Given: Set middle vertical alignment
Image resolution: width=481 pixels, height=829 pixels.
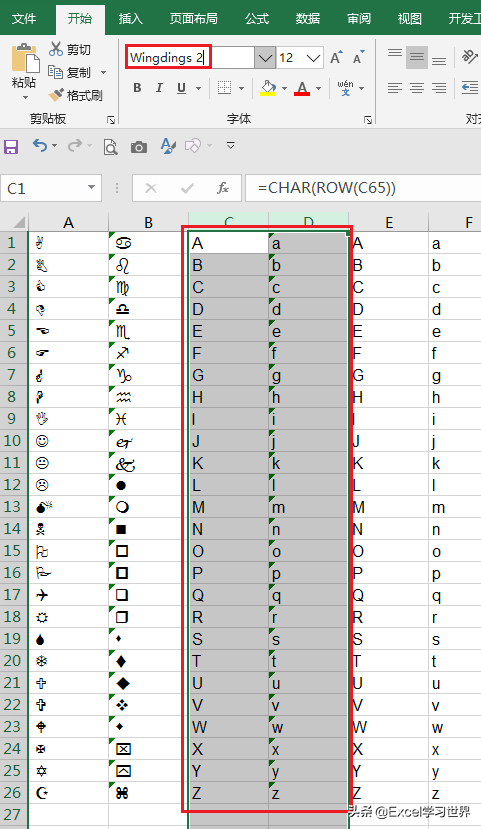Looking at the screenshot, I should (417, 57).
